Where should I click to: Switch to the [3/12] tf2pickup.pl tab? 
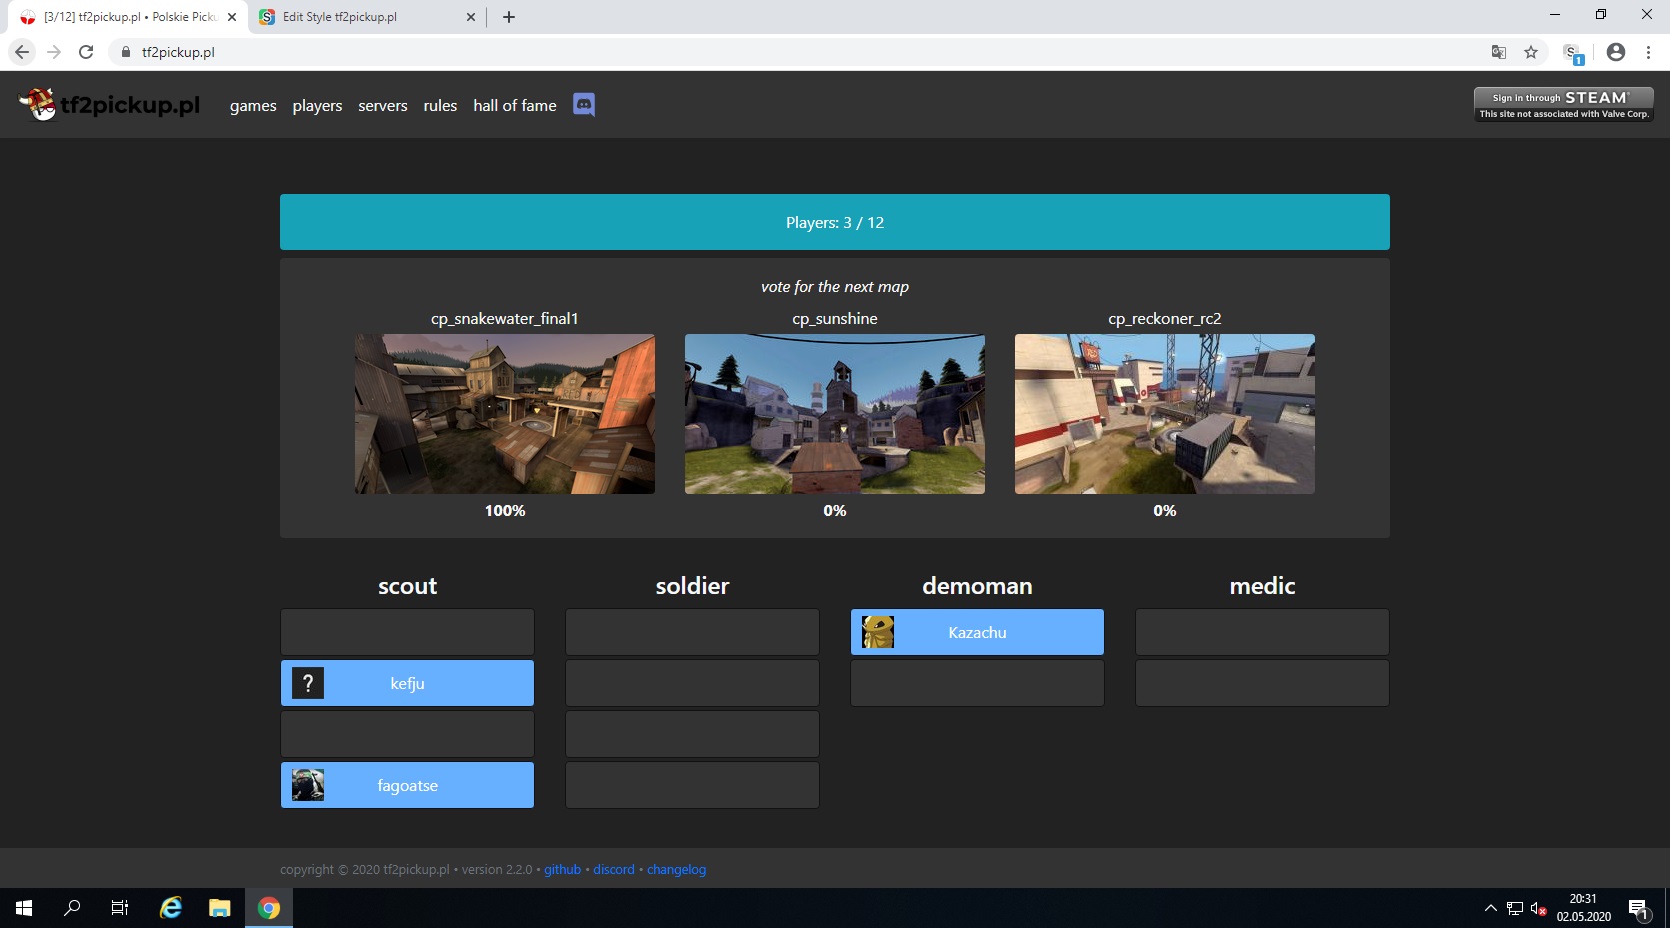[x=127, y=17]
